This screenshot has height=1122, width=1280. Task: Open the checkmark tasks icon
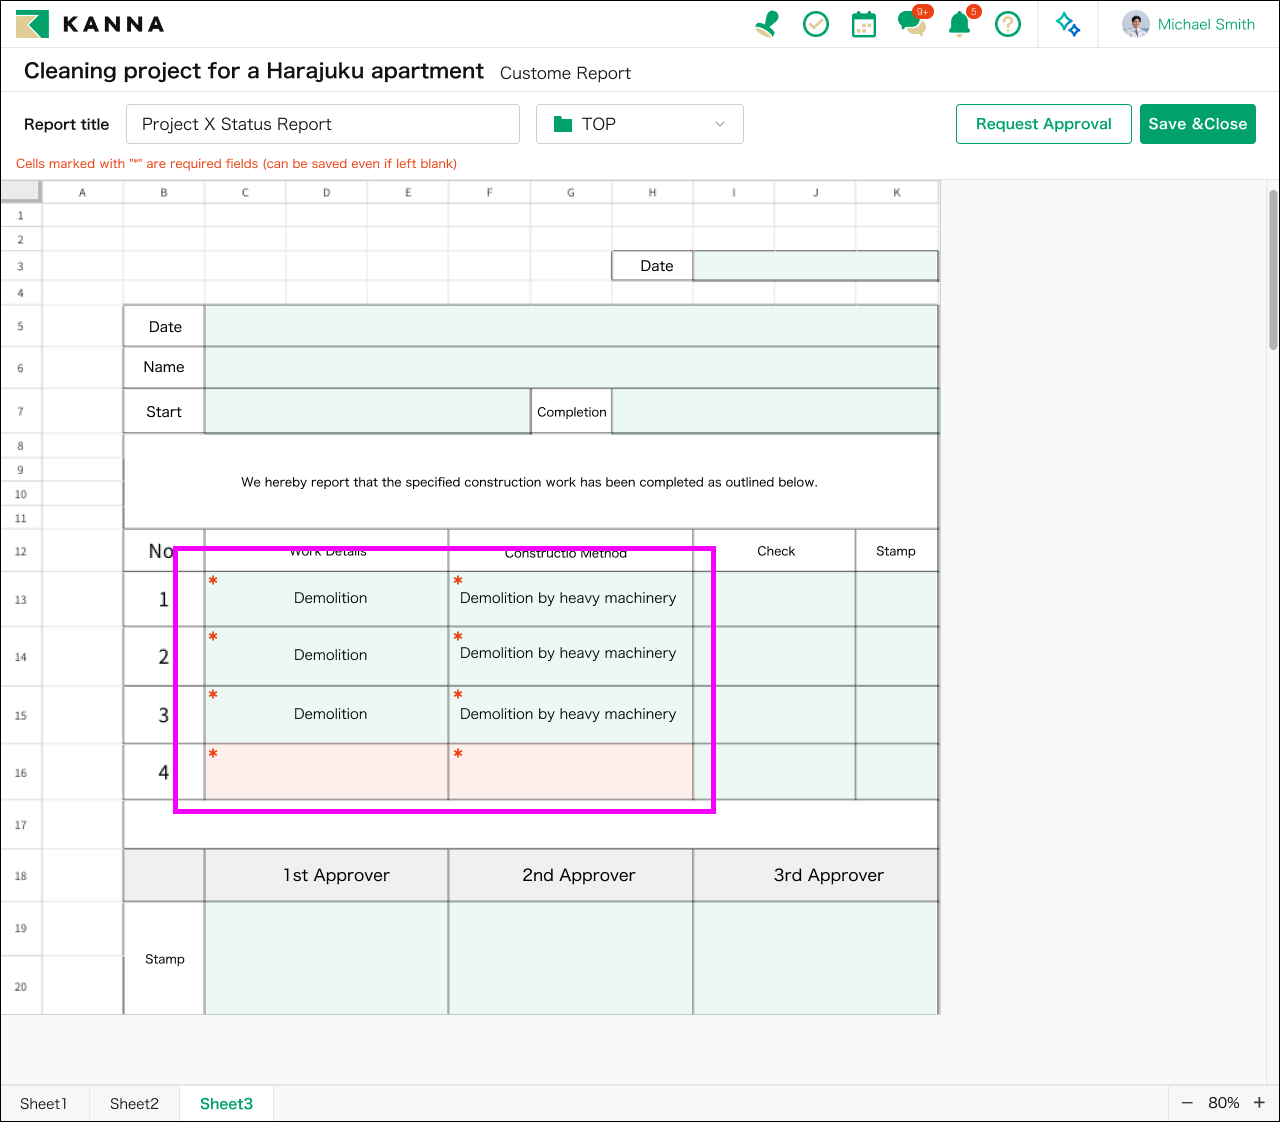(816, 24)
